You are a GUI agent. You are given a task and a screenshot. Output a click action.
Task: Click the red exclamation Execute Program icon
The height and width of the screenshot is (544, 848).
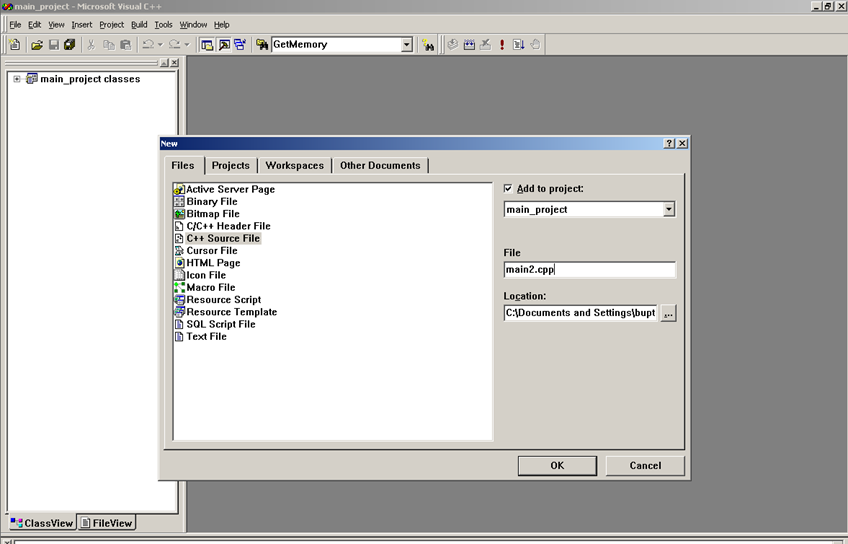(502, 45)
